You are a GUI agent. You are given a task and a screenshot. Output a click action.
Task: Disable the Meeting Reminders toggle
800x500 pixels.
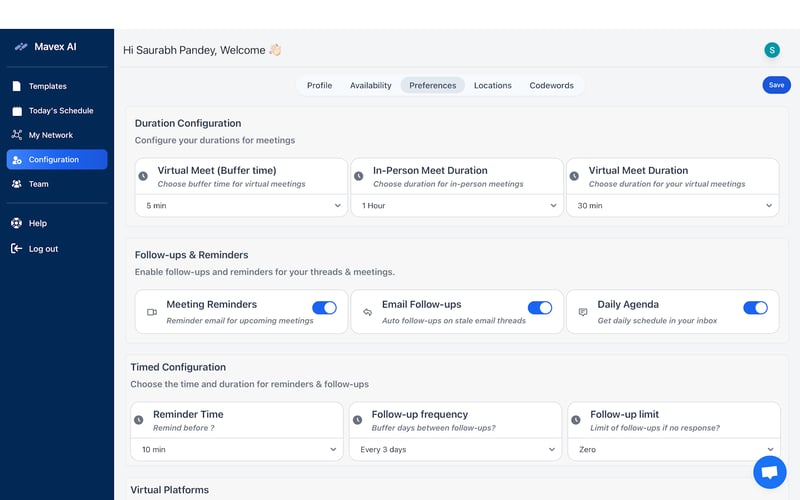[x=324, y=308]
